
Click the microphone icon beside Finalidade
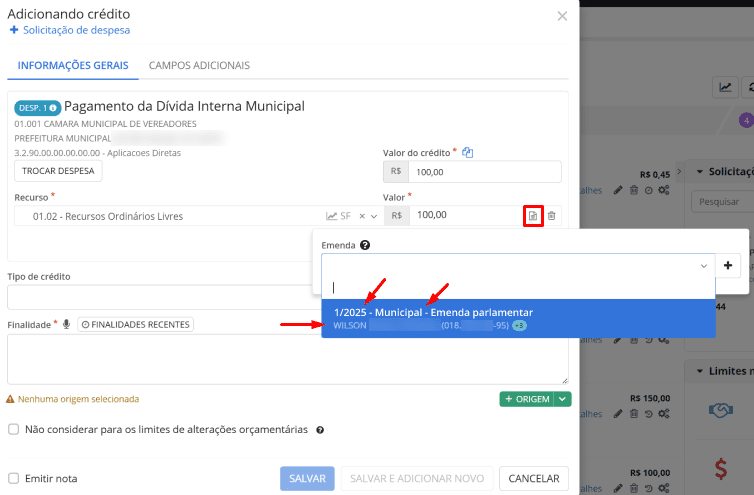(66, 324)
